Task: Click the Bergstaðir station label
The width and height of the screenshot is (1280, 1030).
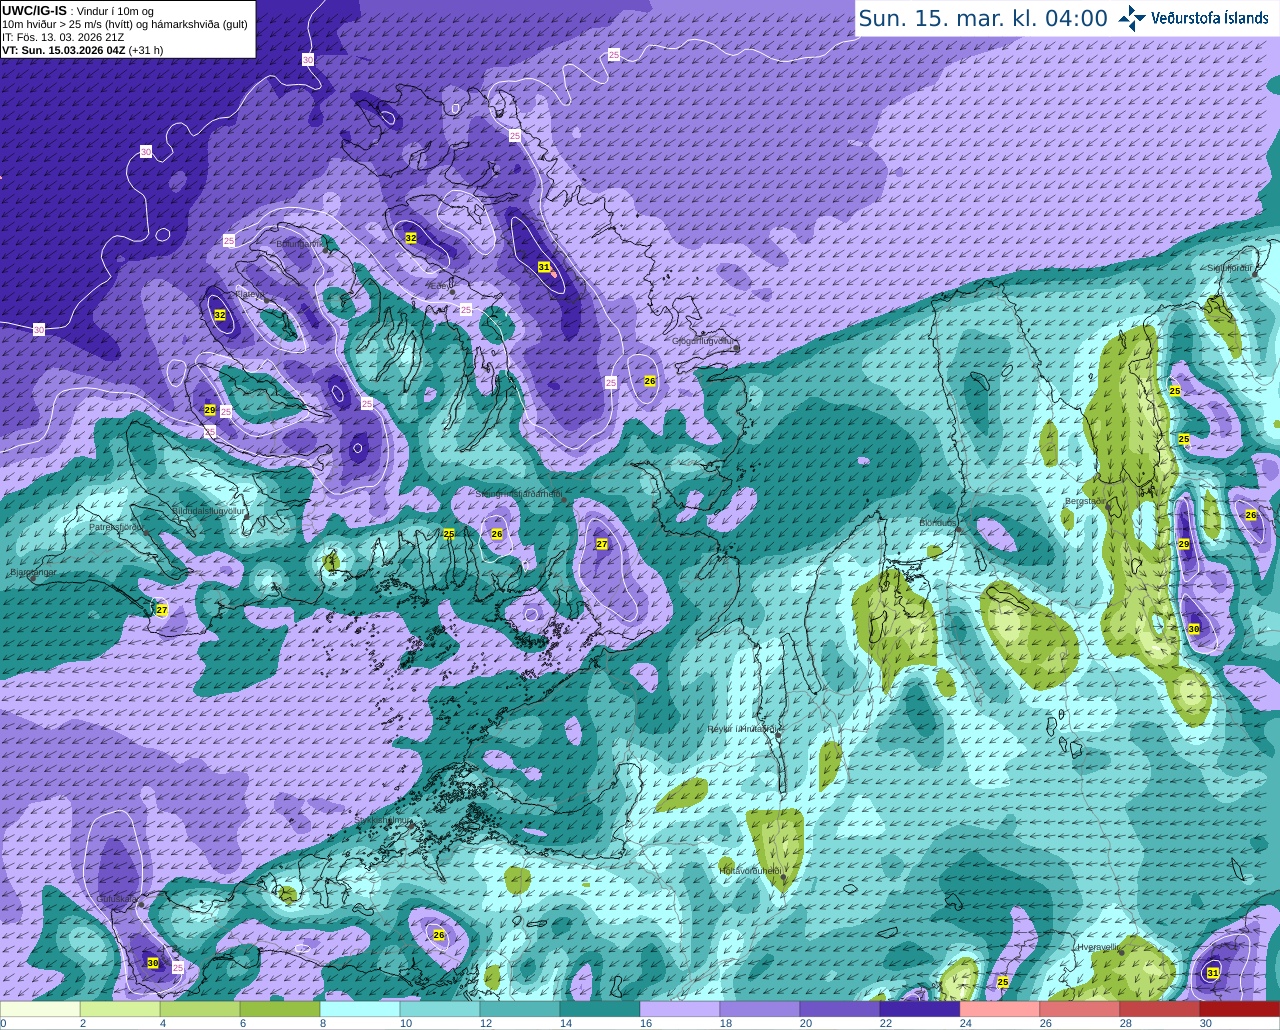Action: (x=1084, y=501)
